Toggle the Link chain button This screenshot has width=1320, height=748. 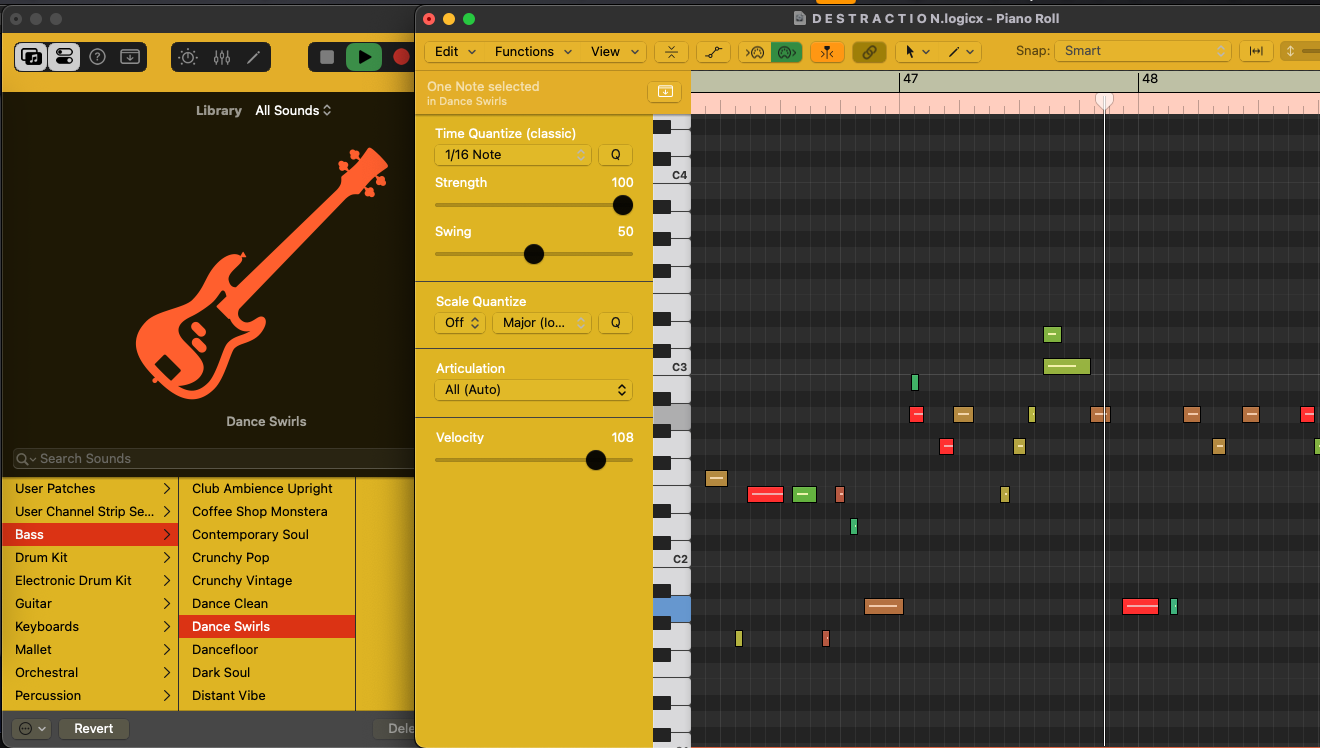click(x=869, y=52)
